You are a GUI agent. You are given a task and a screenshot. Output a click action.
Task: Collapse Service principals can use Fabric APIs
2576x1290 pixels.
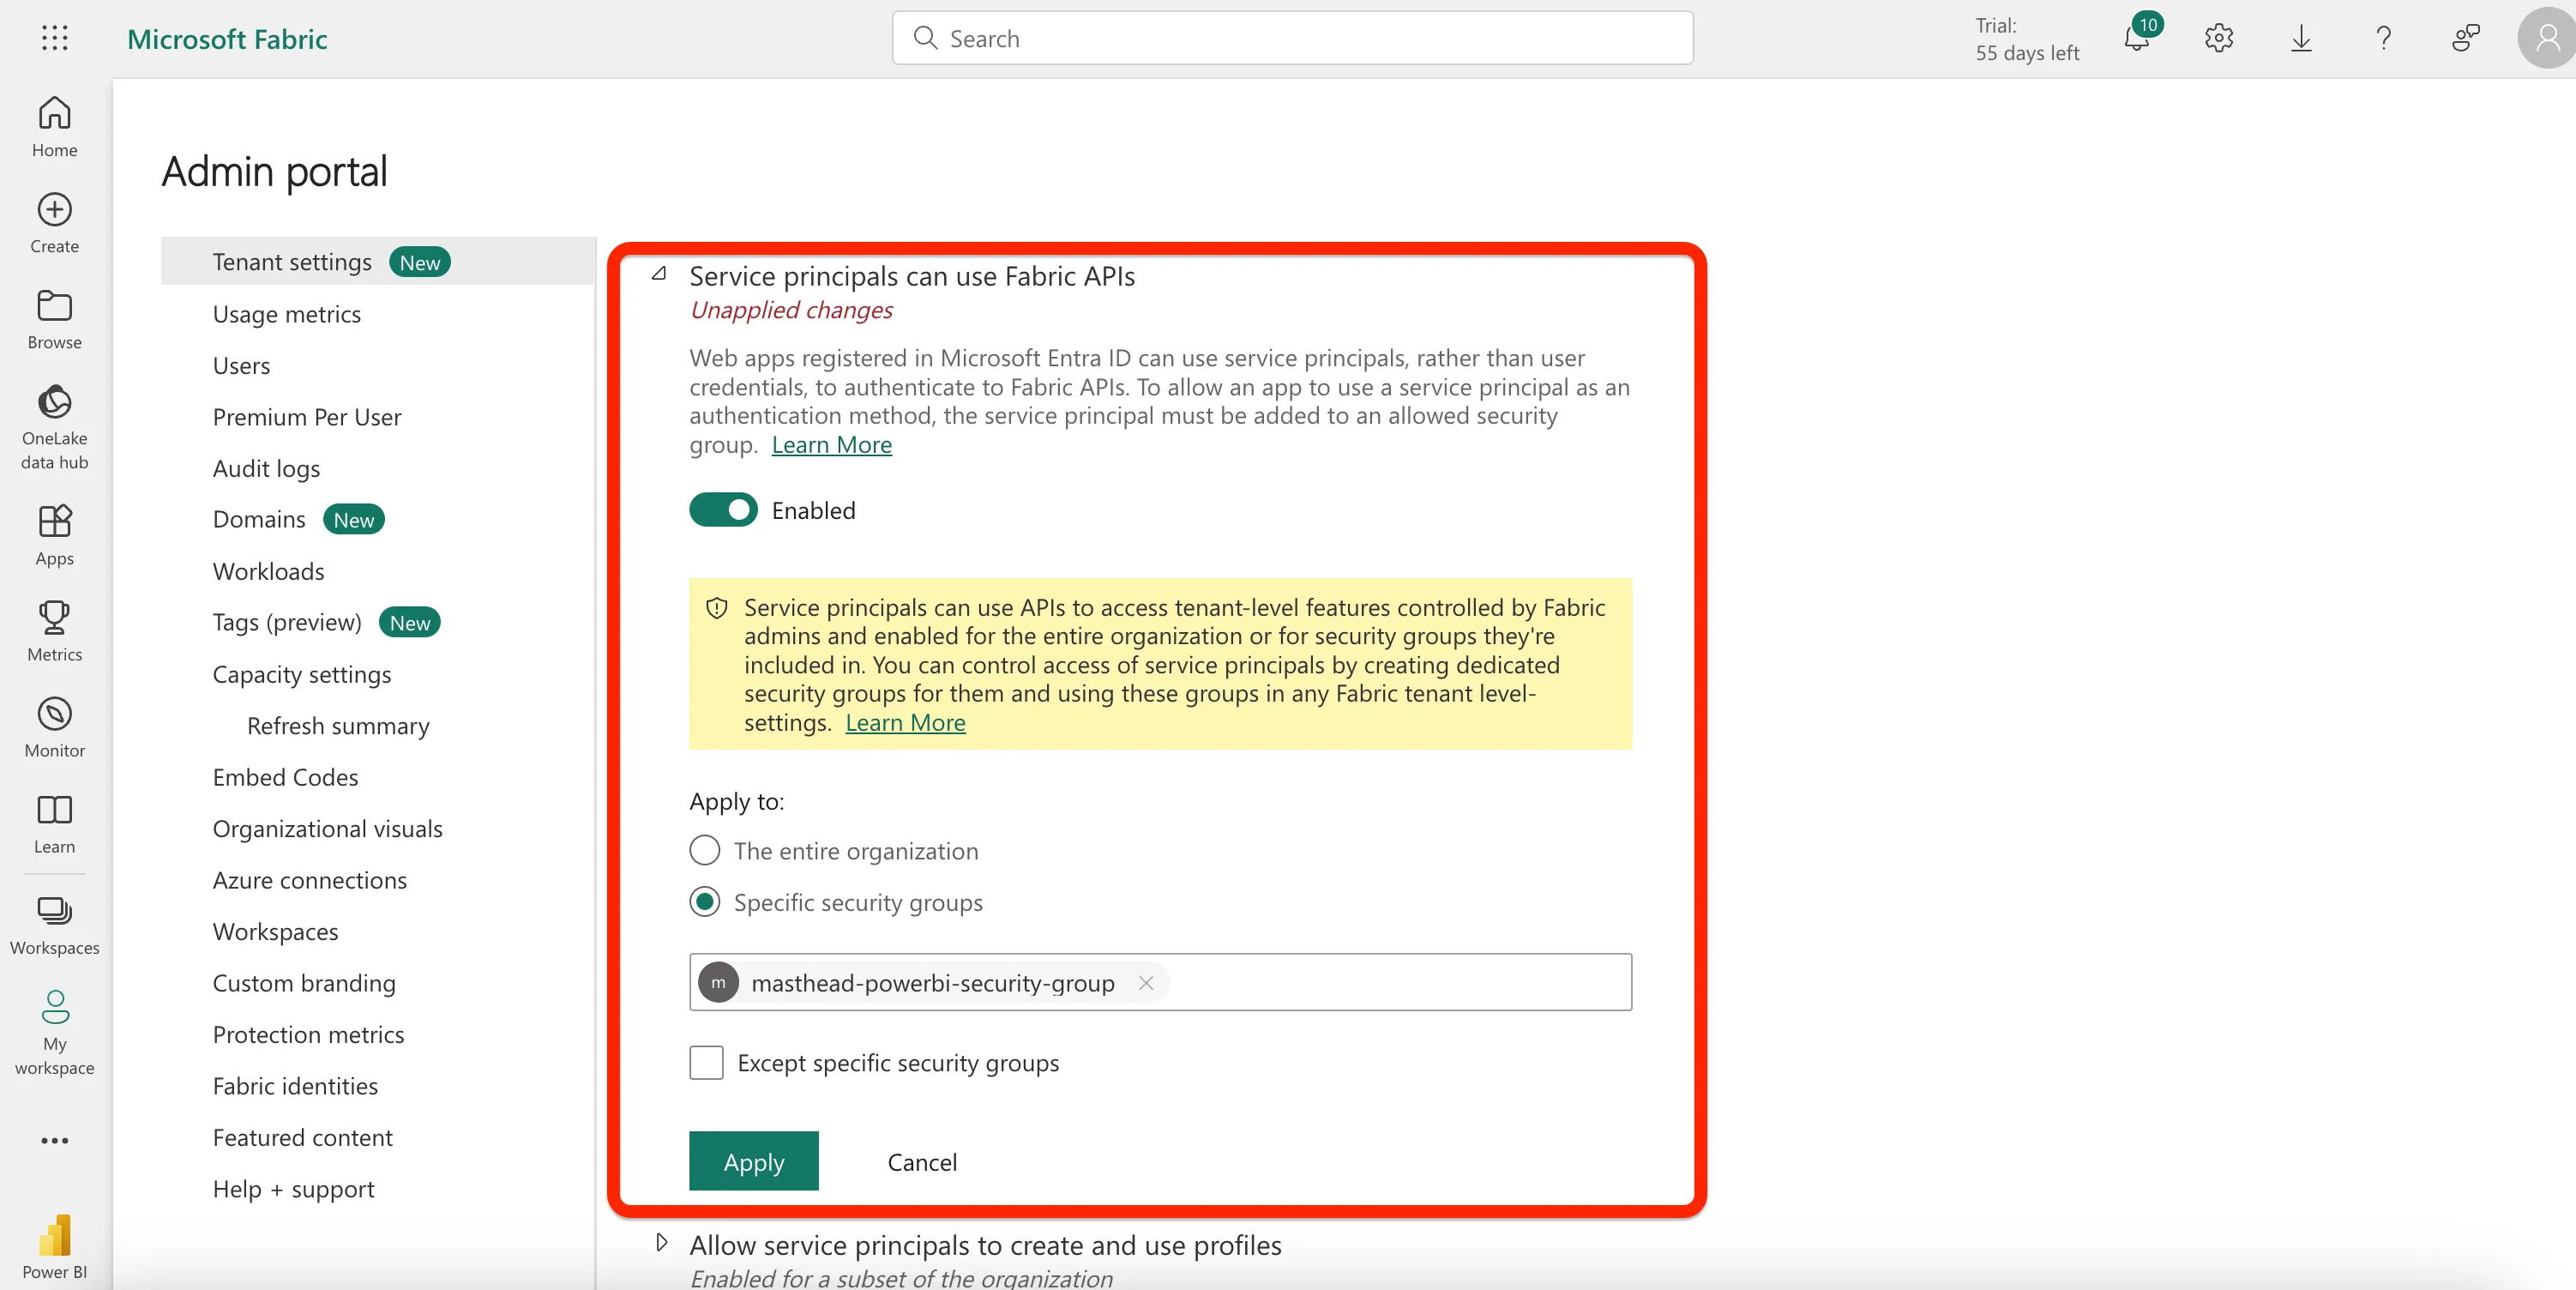click(659, 274)
